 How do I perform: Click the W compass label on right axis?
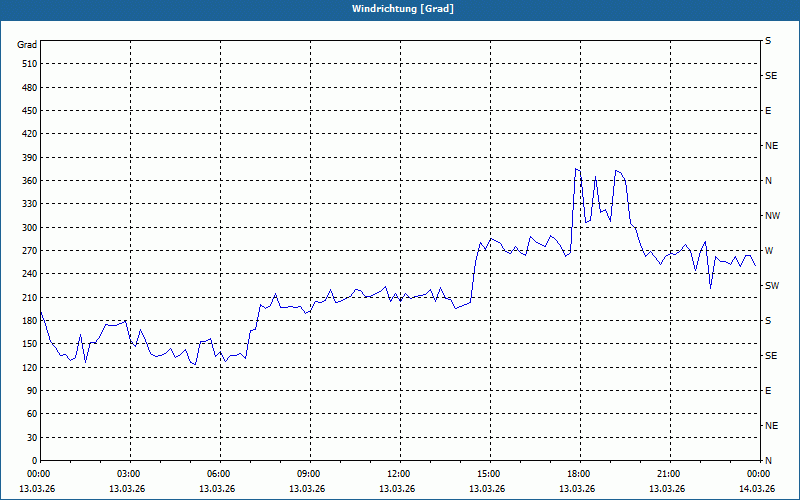tap(769, 251)
